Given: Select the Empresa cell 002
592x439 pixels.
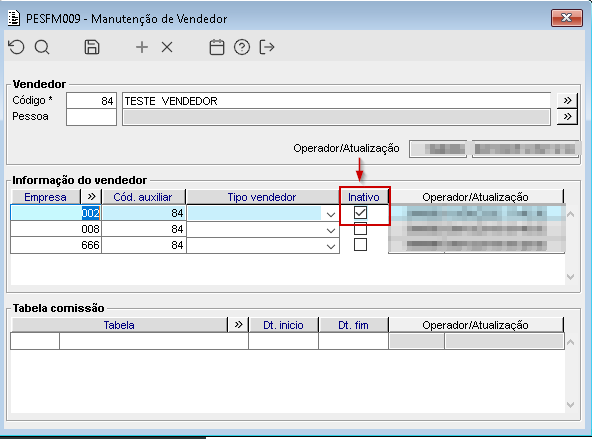Looking at the screenshot, I should [x=56, y=213].
